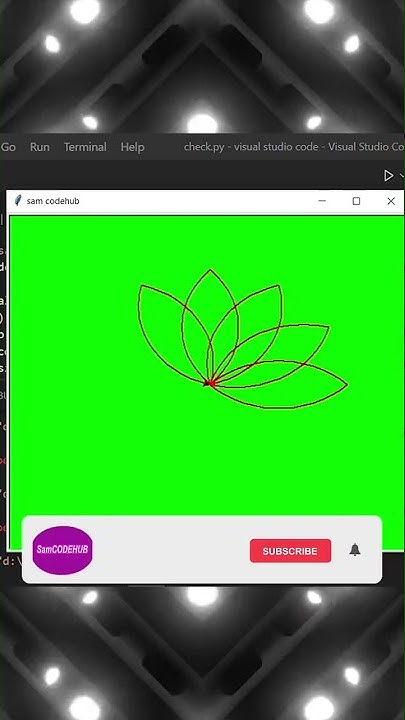Click the red SUBSCRIBE button
The image size is (405, 720).
pyautogui.click(x=290, y=551)
